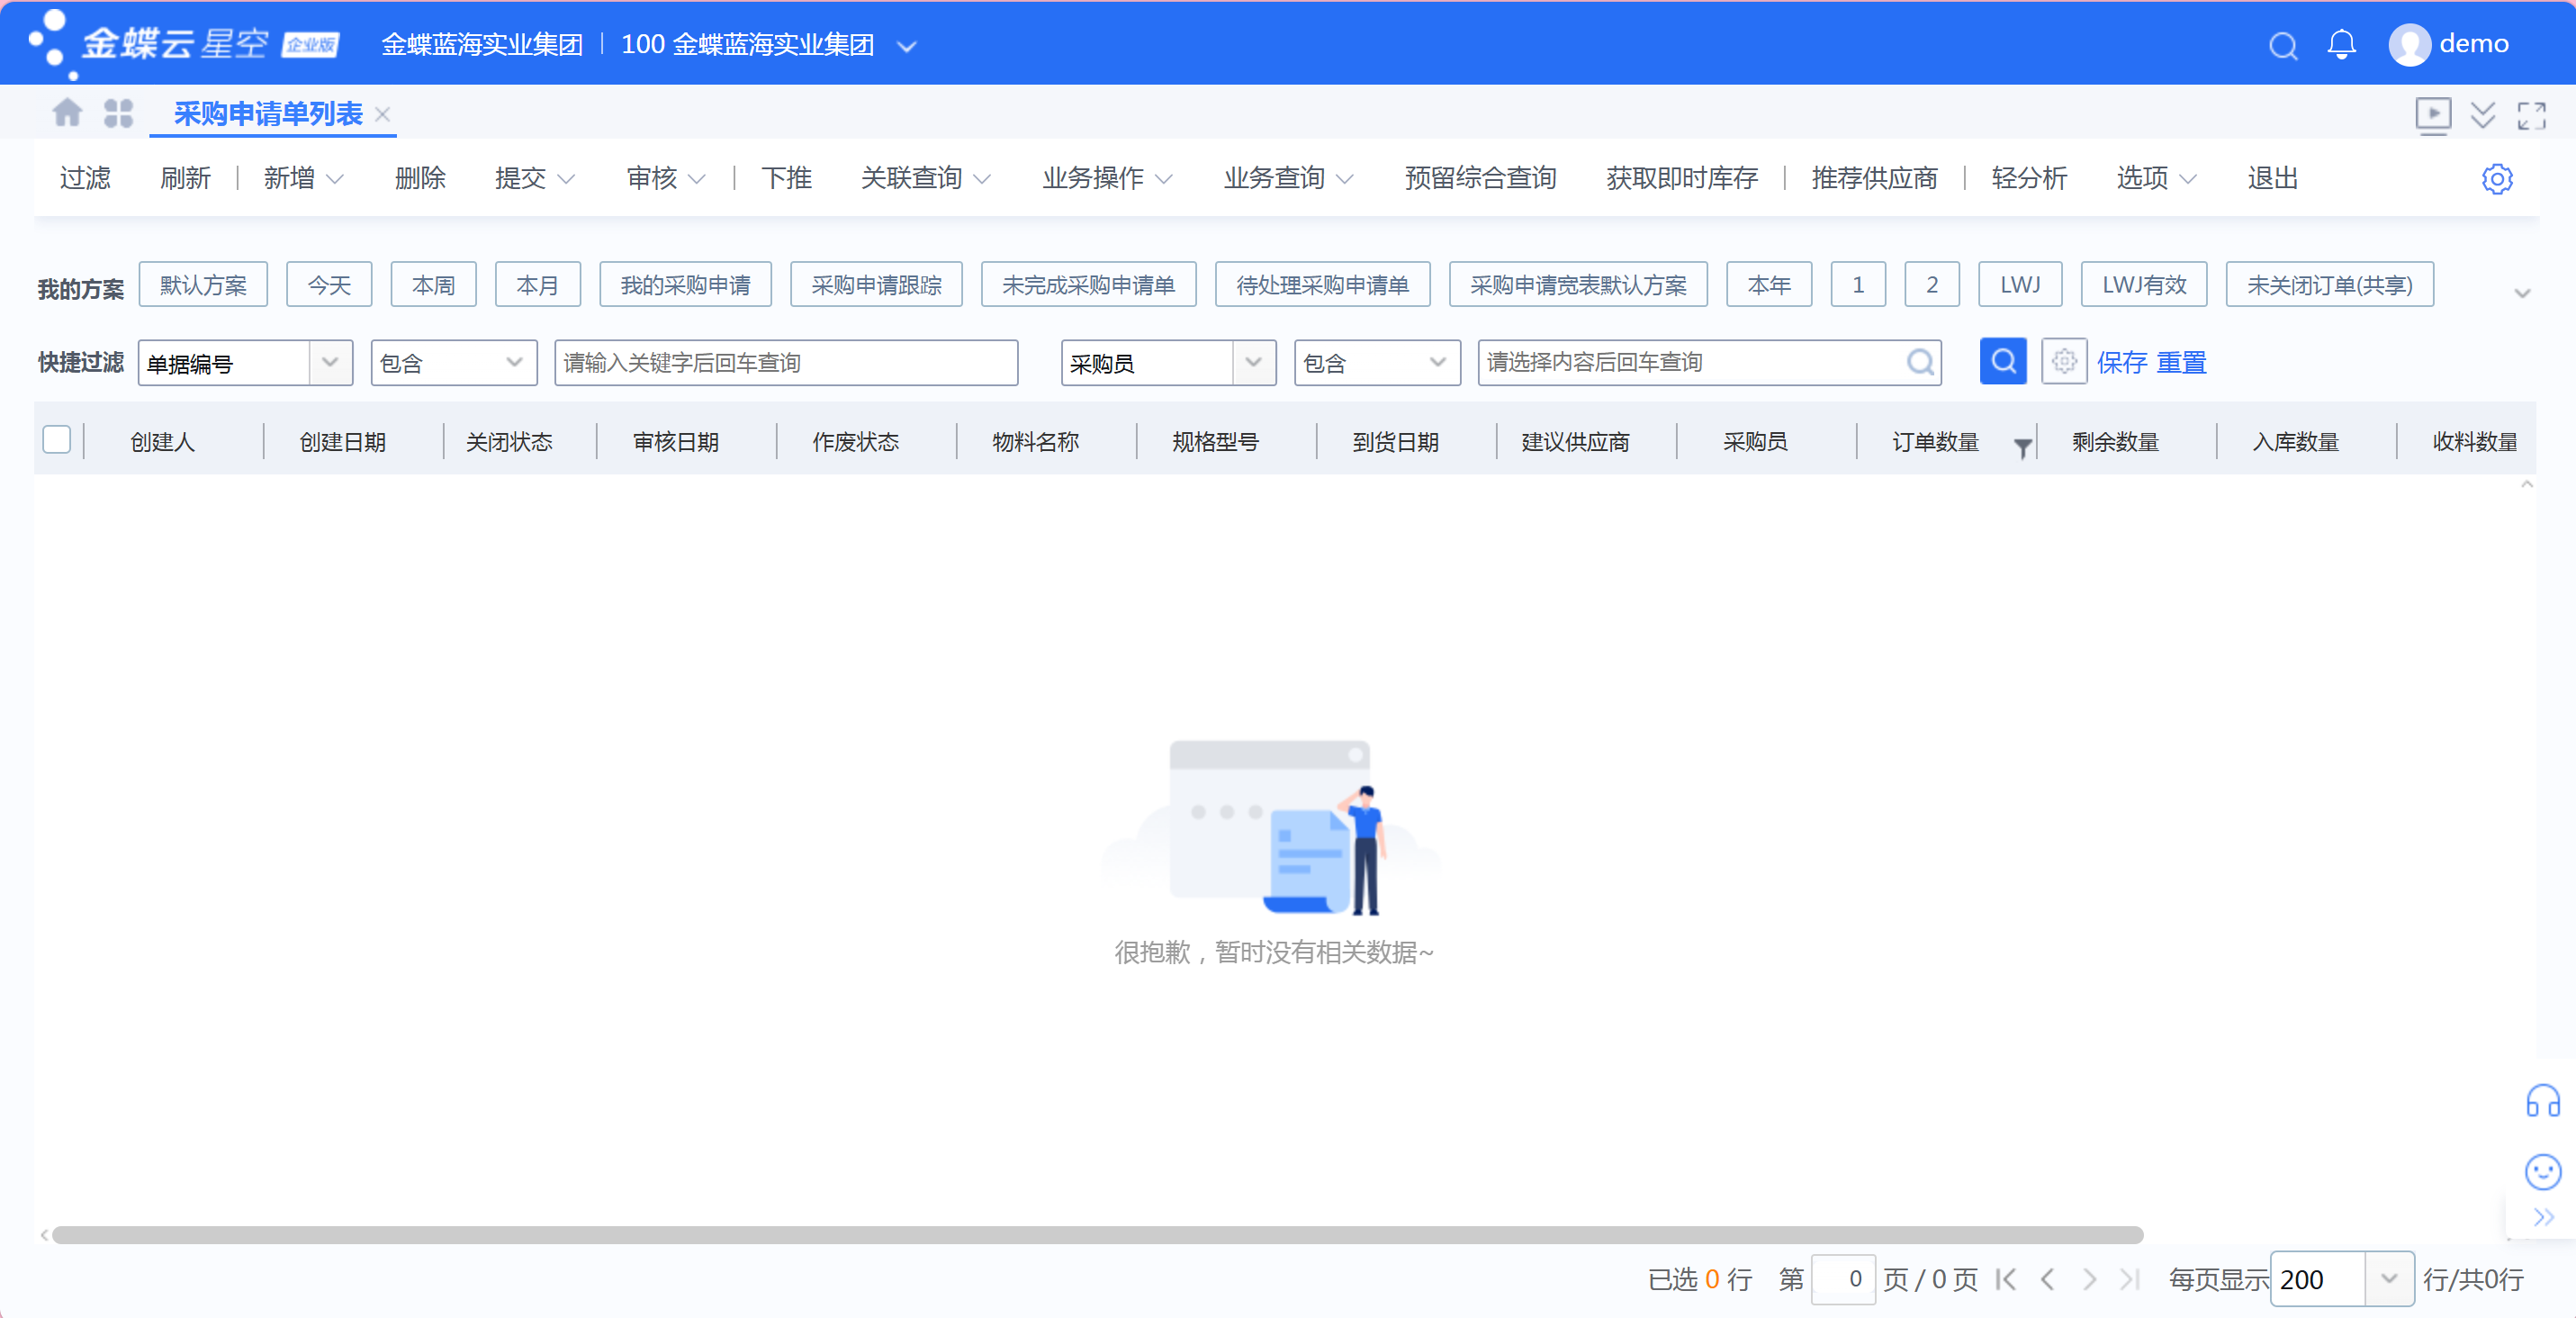Click the 过滤 toolbar item
The image size is (2576, 1318).
tap(85, 178)
